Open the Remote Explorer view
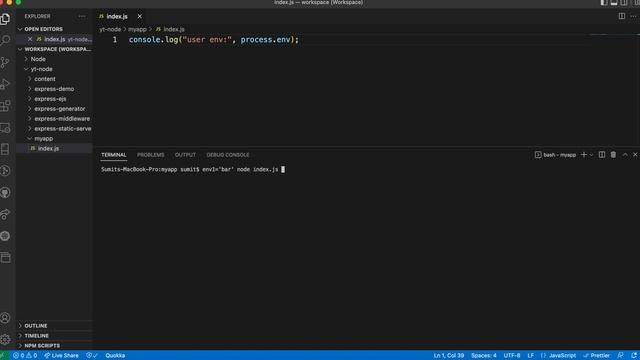 click(5, 127)
